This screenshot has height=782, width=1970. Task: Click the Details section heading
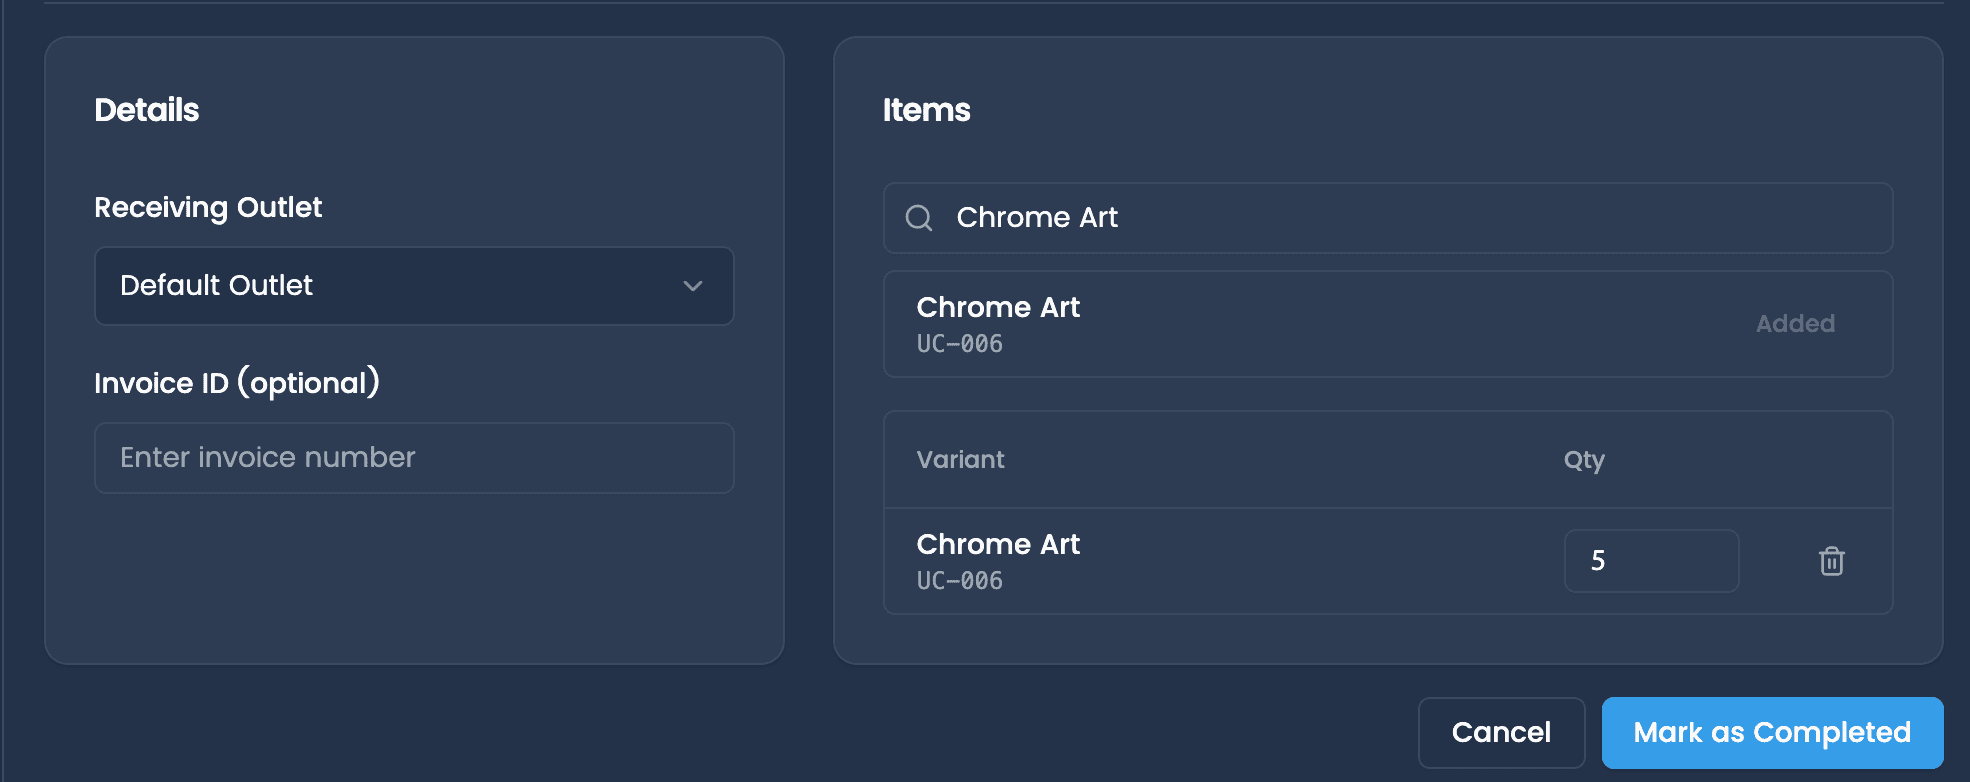[x=147, y=110]
